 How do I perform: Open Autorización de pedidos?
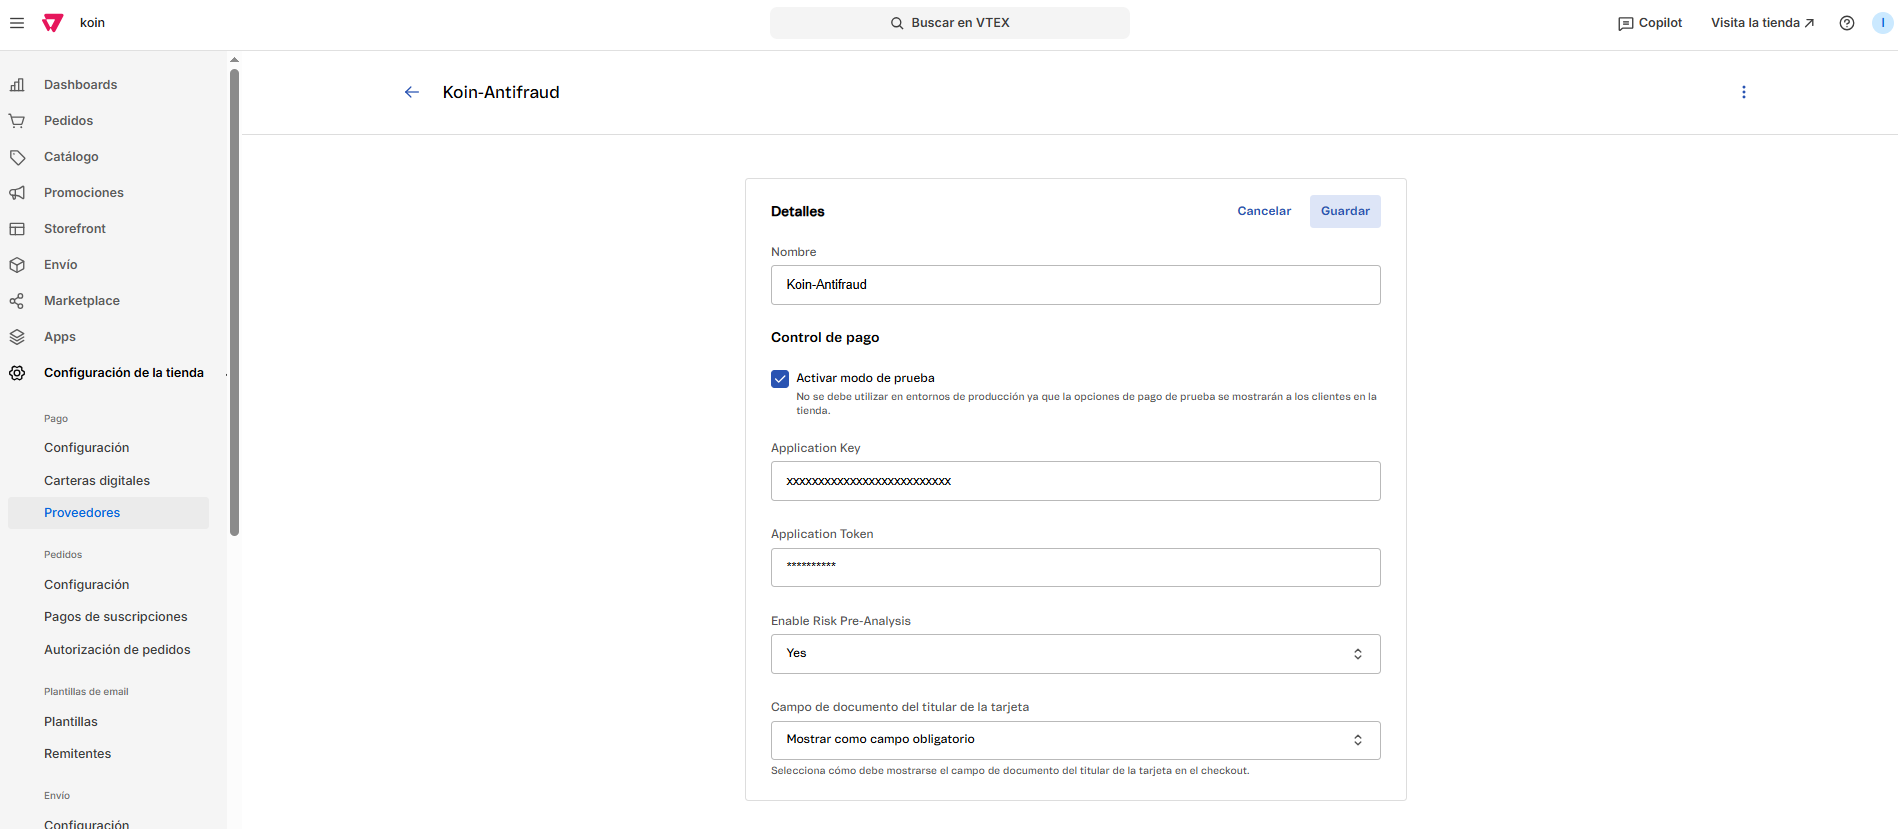pos(117,650)
